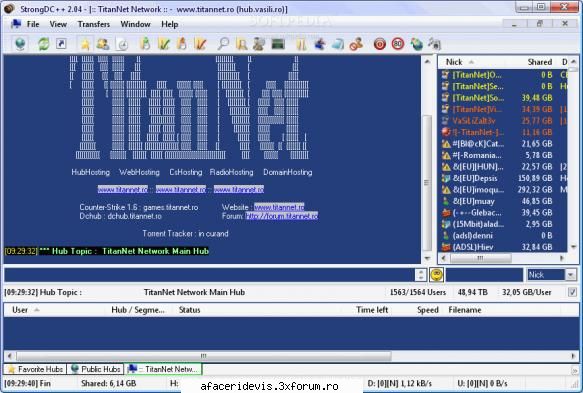The height and width of the screenshot is (393, 583).
Task: Select user &[EU]Depsis in the list
Action: (503, 178)
